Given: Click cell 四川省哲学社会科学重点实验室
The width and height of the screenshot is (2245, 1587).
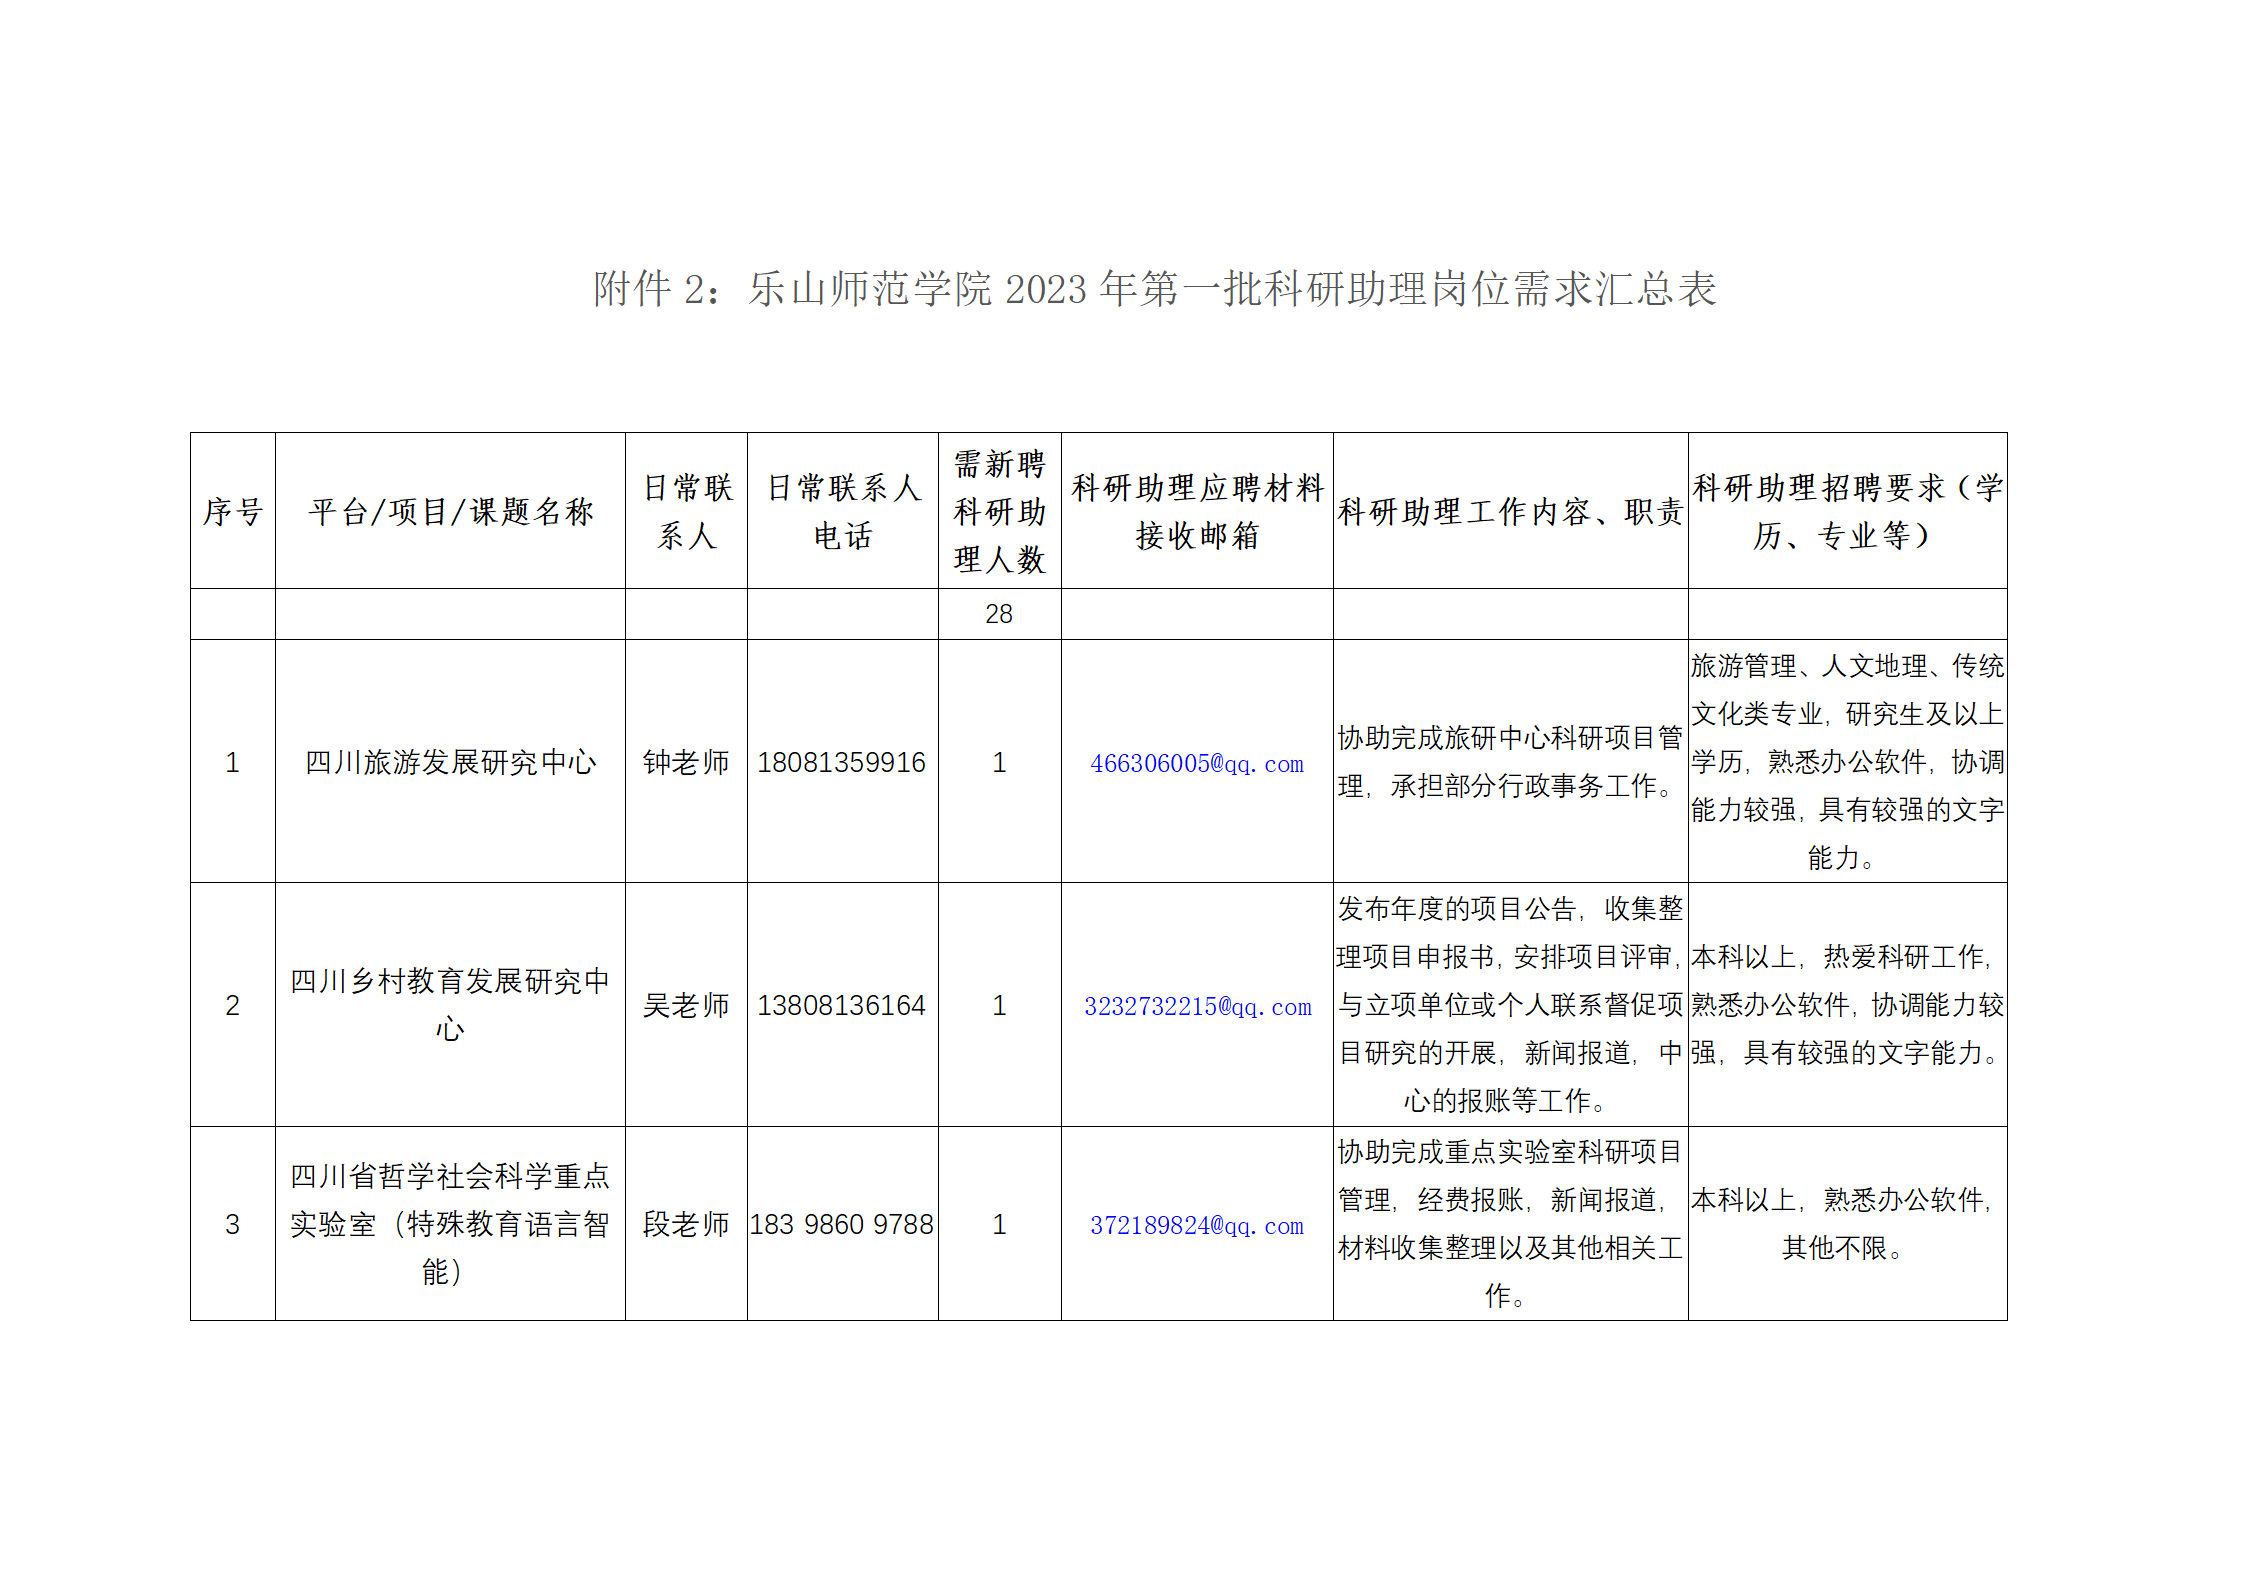Looking at the screenshot, I should pos(450,1224).
